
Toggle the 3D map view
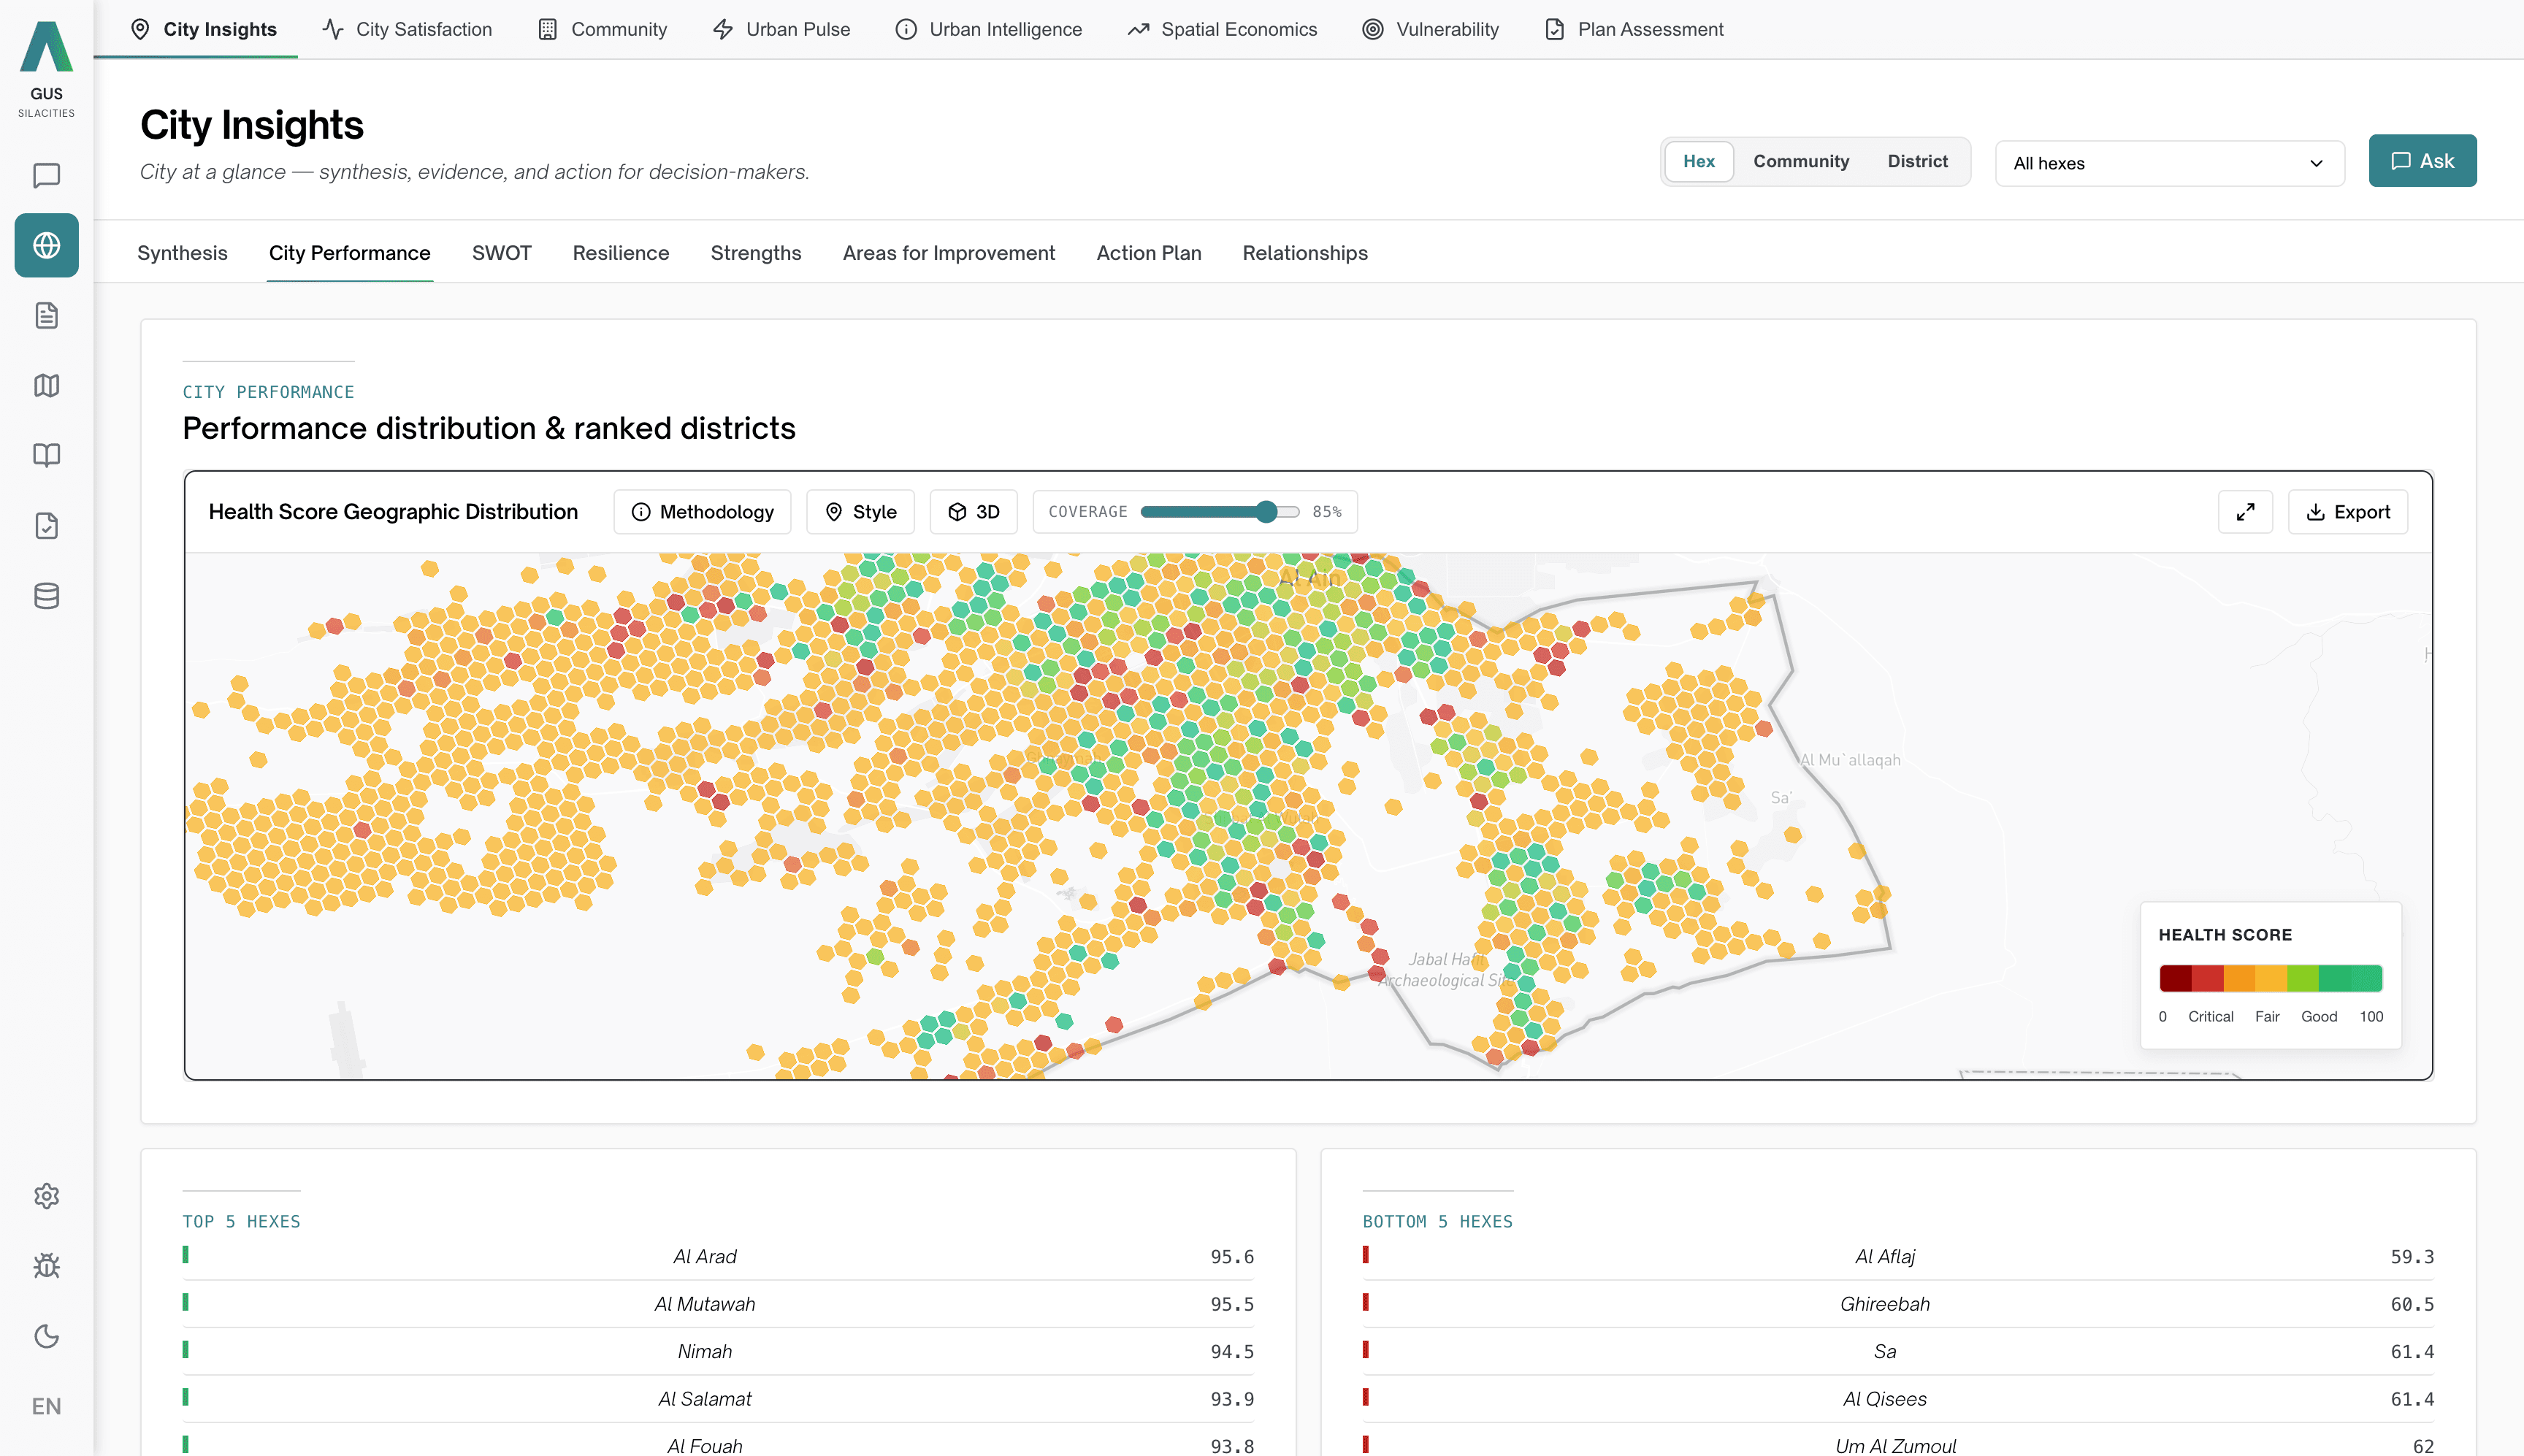pos(973,512)
